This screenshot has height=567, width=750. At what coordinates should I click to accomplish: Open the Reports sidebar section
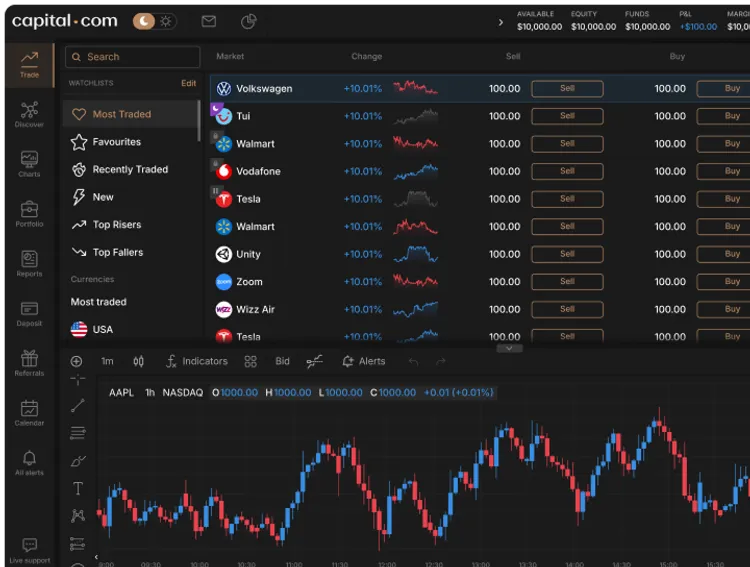click(29, 264)
